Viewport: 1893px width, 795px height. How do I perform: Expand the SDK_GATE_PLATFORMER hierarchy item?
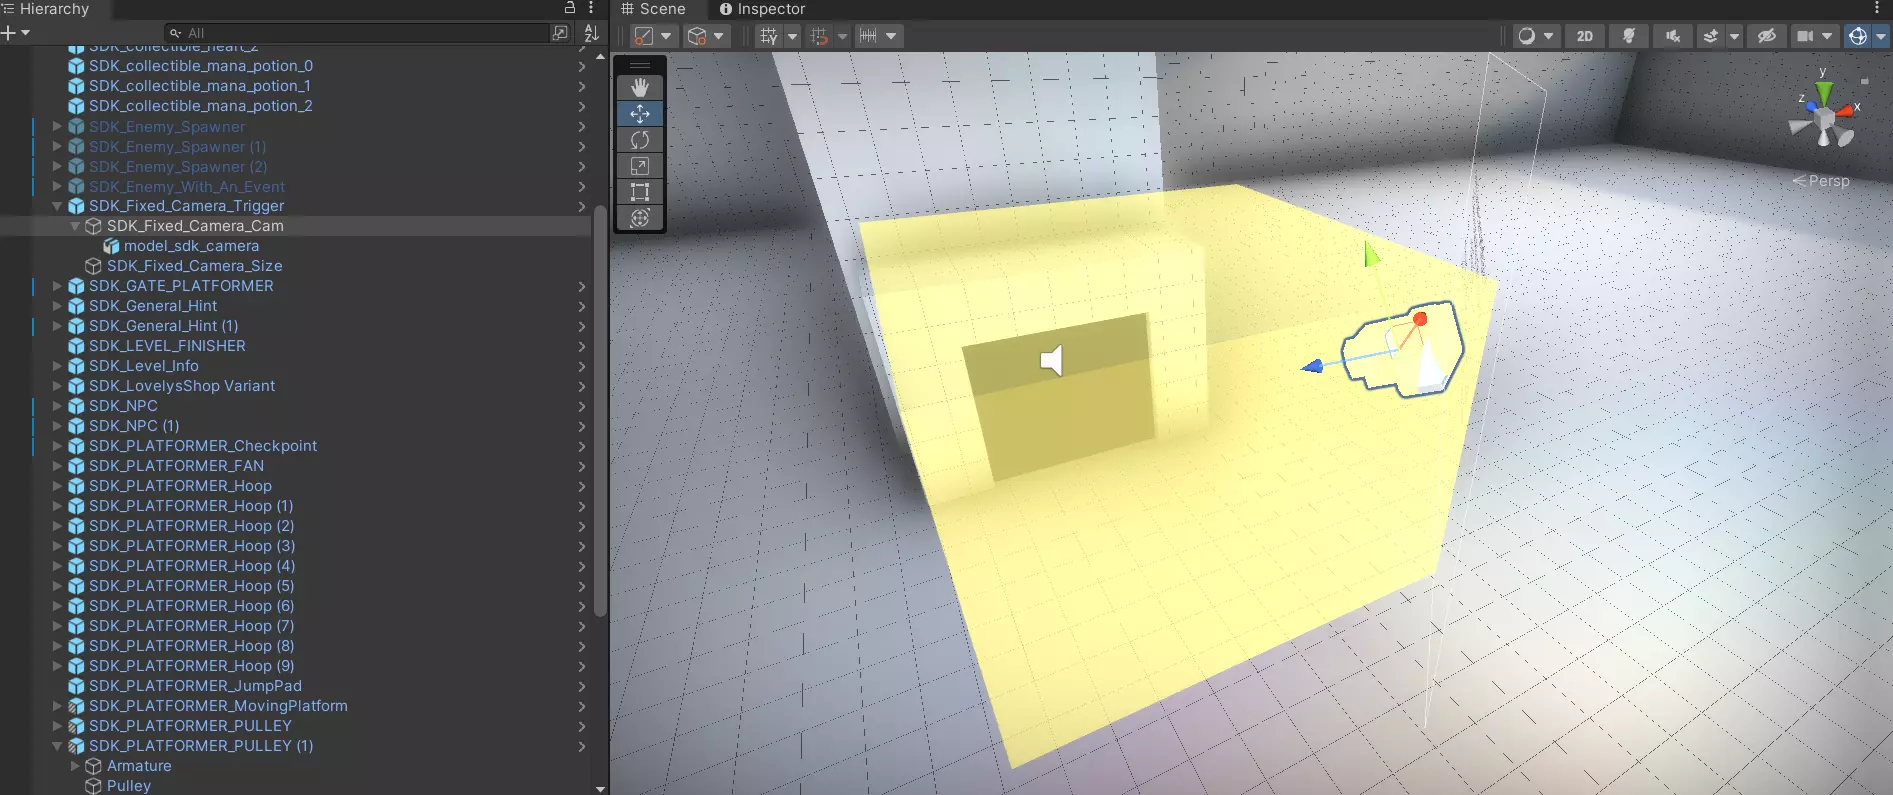[x=57, y=286]
